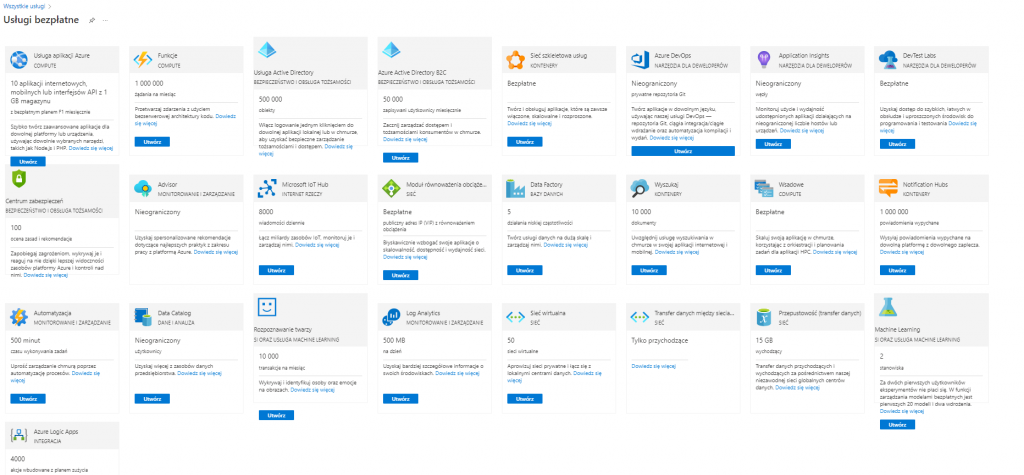Image resolution: width=1024 pixels, height=475 pixels.
Task: Click the Automatyzacja gear icon
Action: click(18, 318)
